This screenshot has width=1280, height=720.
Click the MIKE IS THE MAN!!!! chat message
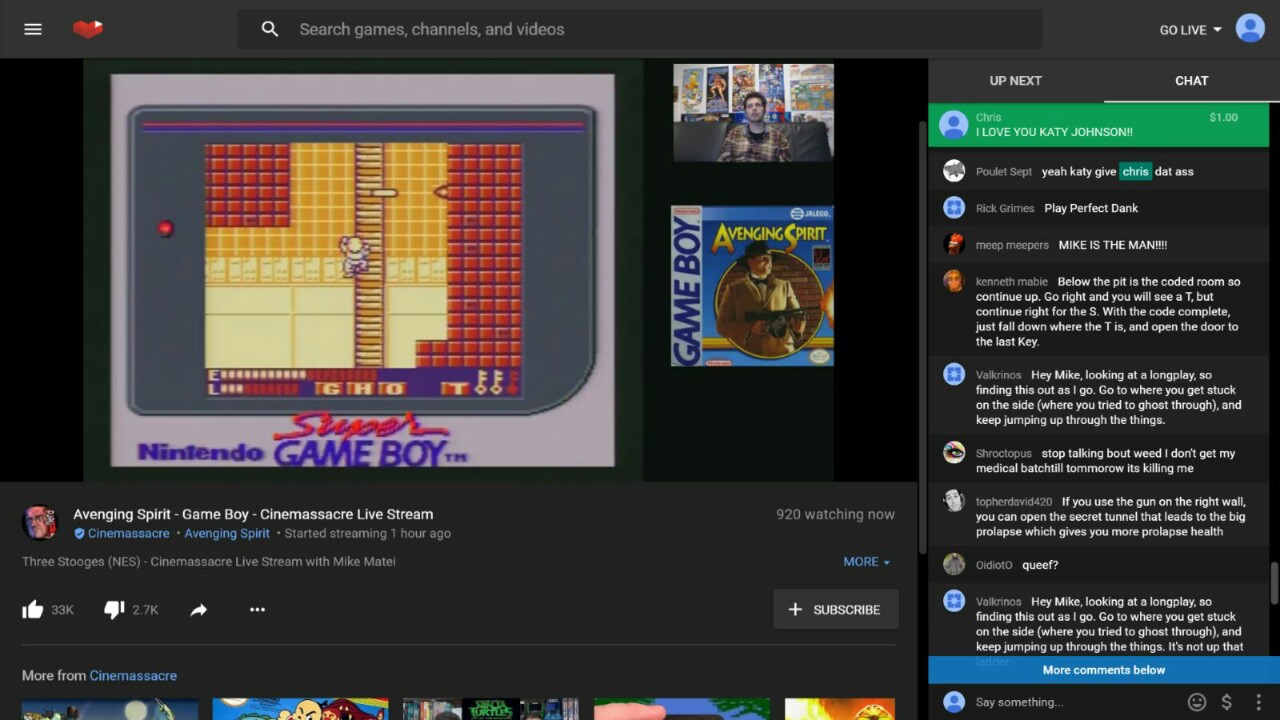[x=1113, y=245]
